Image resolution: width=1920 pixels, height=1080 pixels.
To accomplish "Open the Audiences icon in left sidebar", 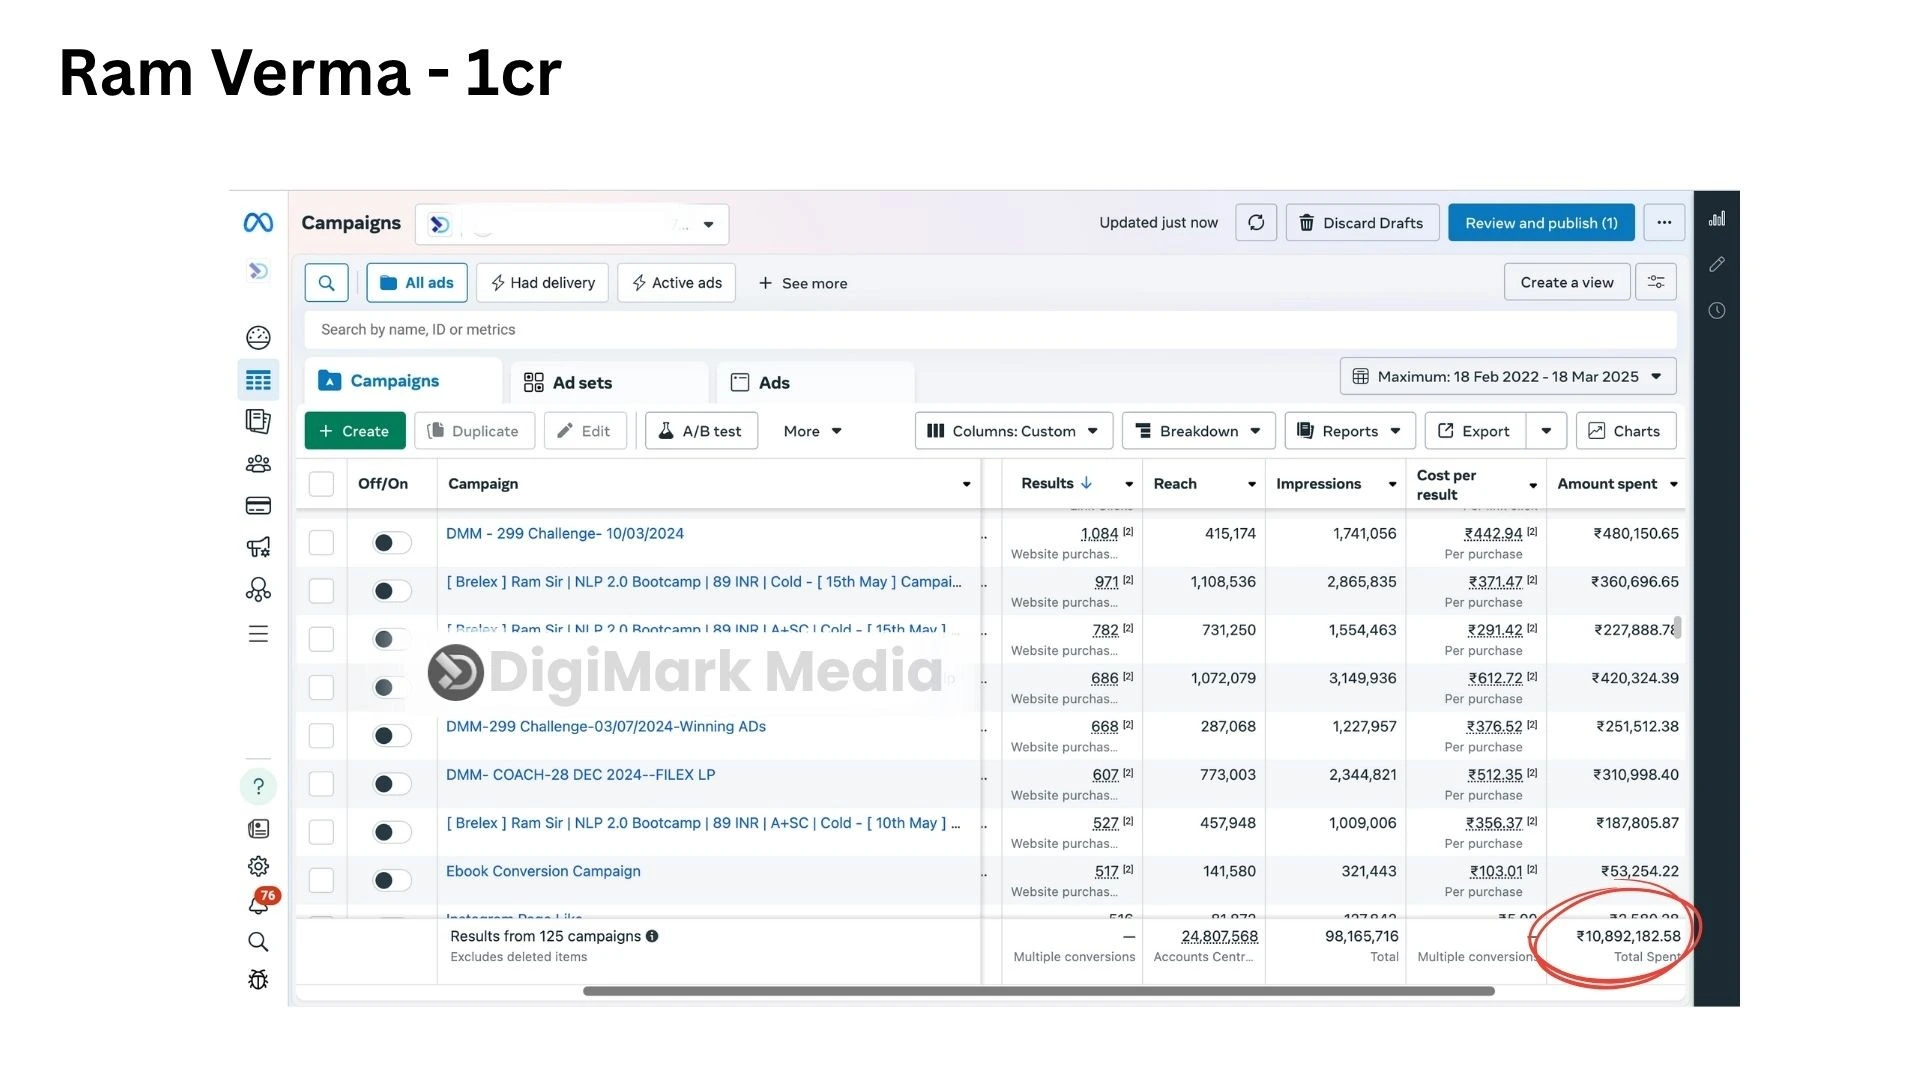I will click(x=258, y=464).
